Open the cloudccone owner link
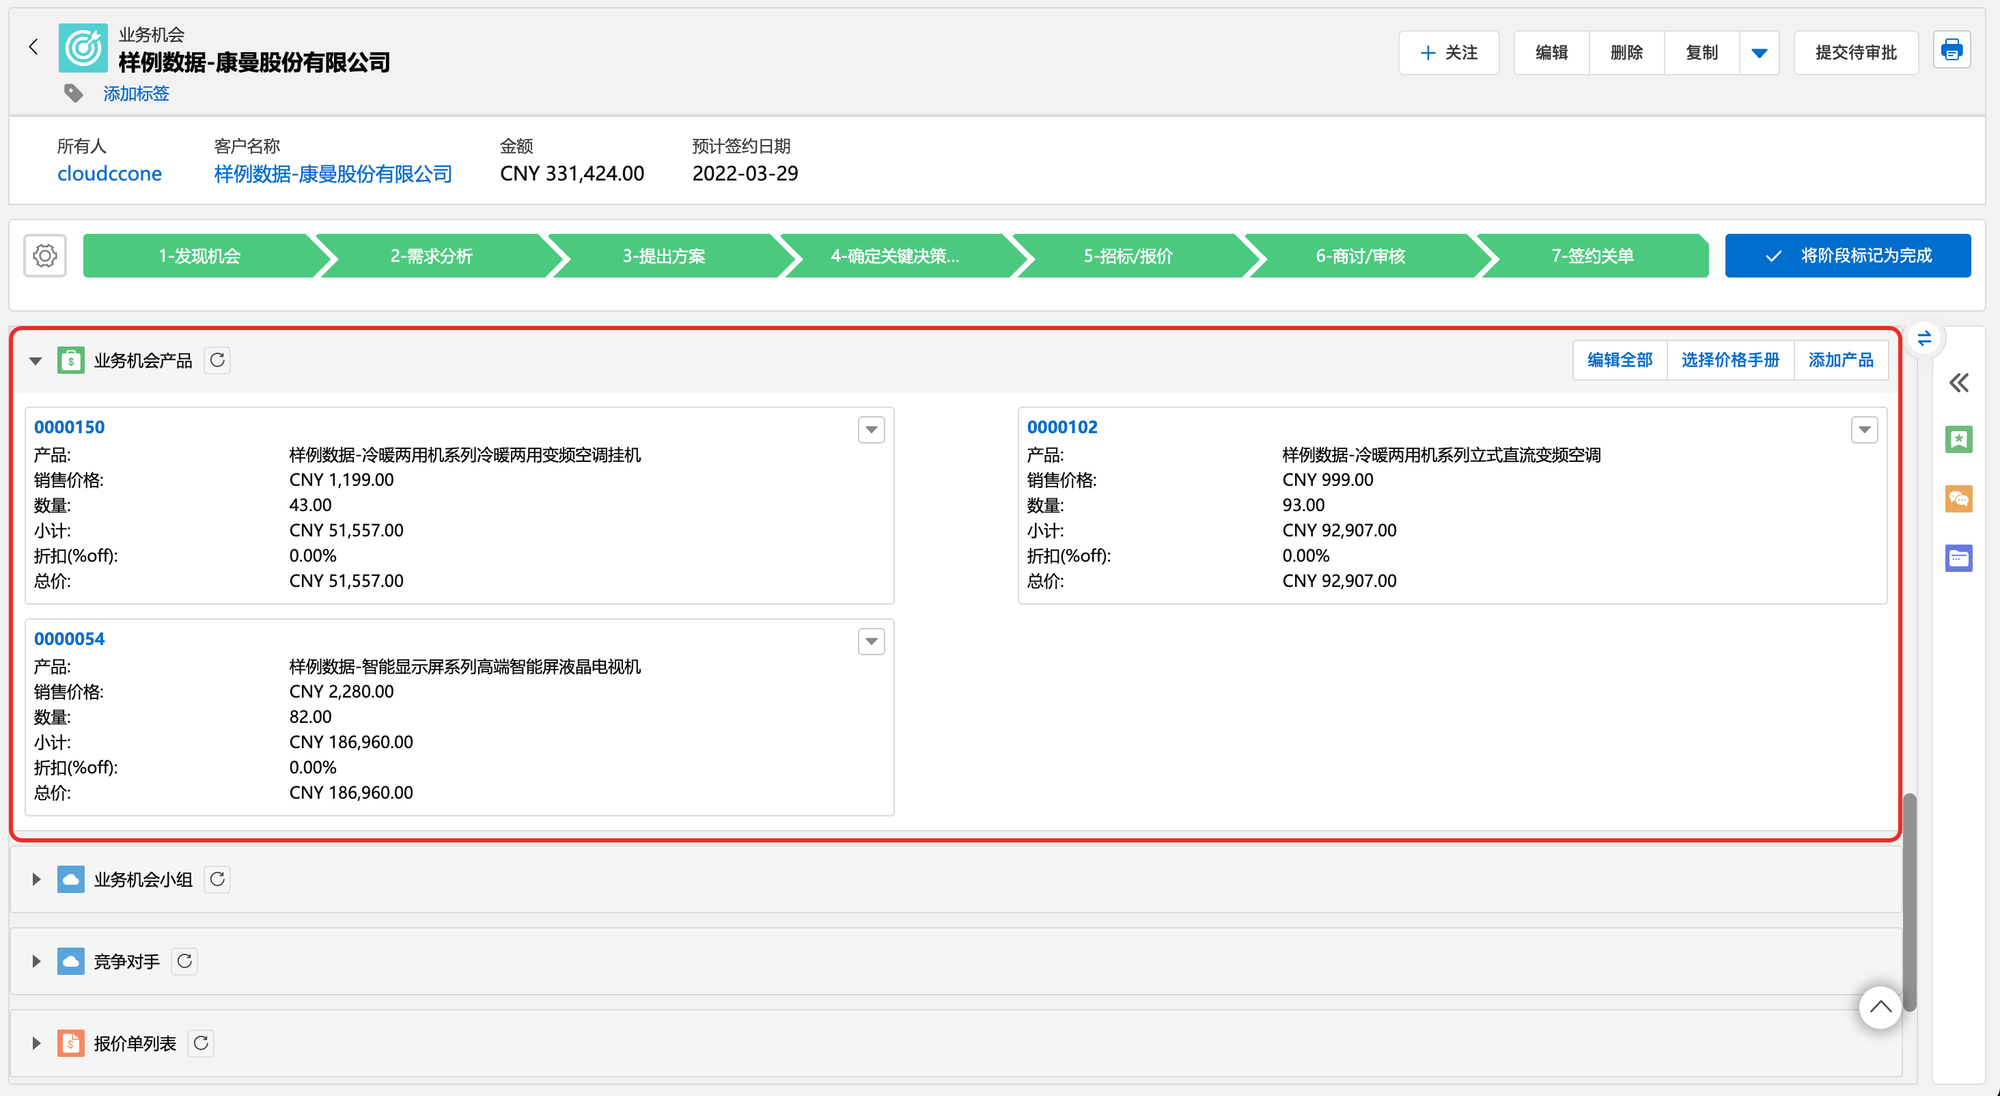The height and width of the screenshot is (1096, 2000). (109, 174)
